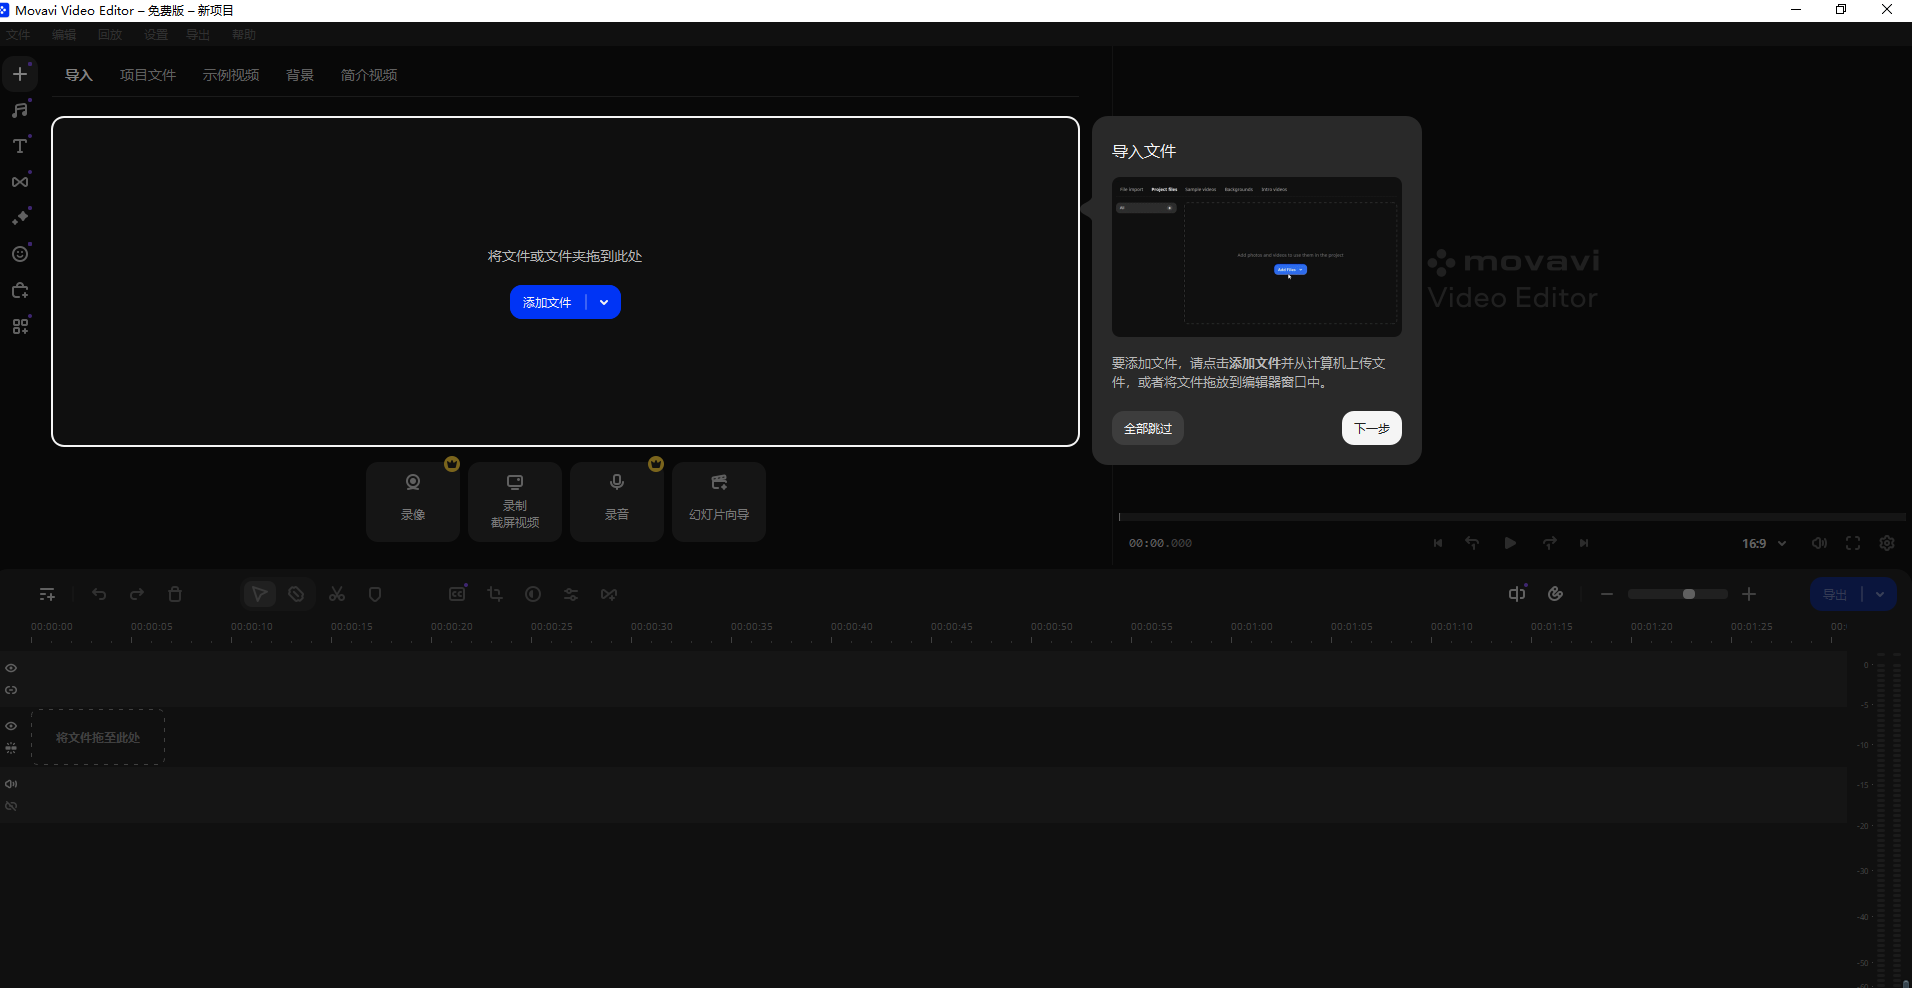The height and width of the screenshot is (988, 1912).
Task: Click the play button in preview player
Action: point(1510,543)
